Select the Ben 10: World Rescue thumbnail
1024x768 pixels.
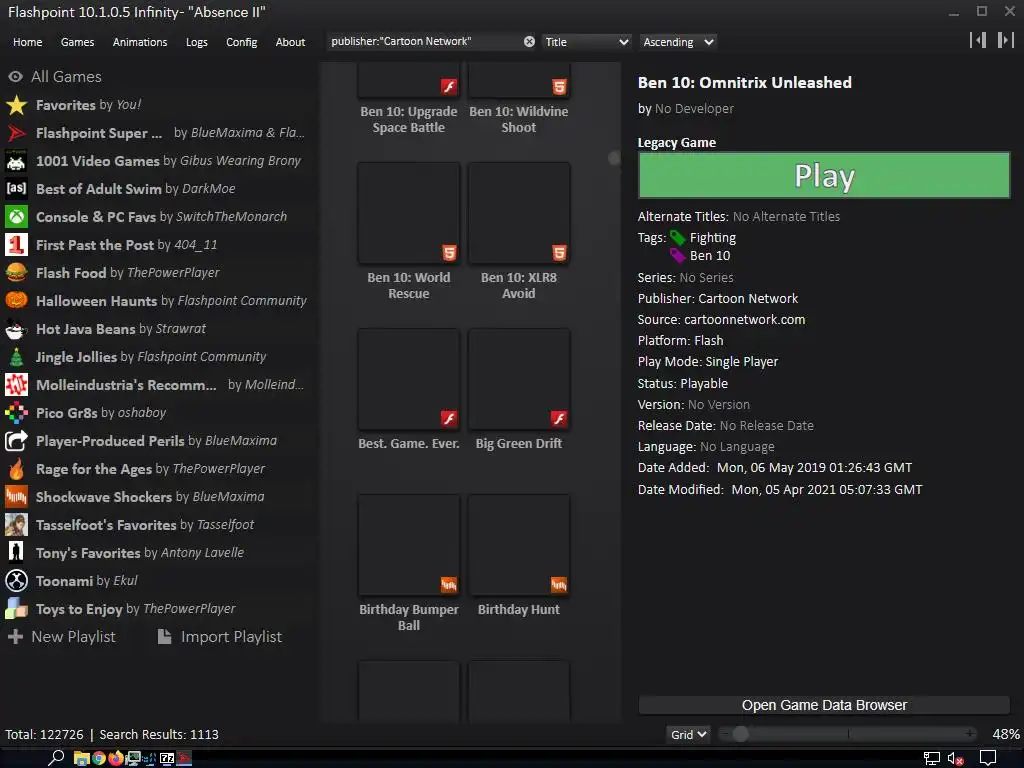coord(409,214)
